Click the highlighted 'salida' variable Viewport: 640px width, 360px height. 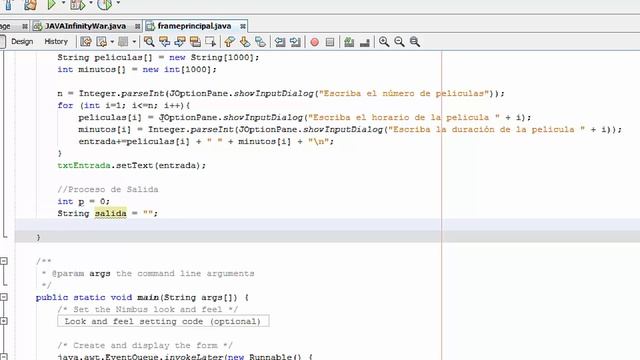pyautogui.click(x=110, y=213)
